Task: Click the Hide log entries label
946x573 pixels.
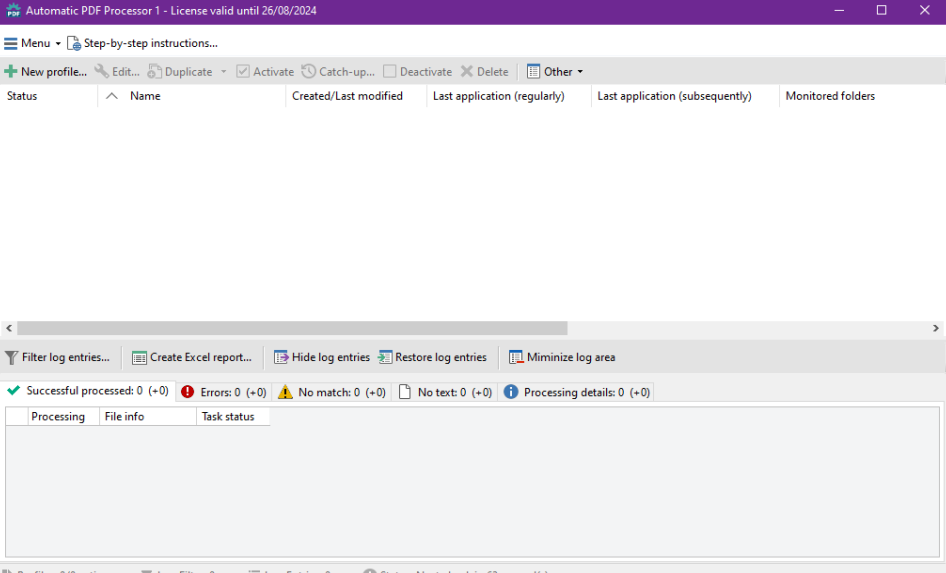Action: click(x=331, y=357)
